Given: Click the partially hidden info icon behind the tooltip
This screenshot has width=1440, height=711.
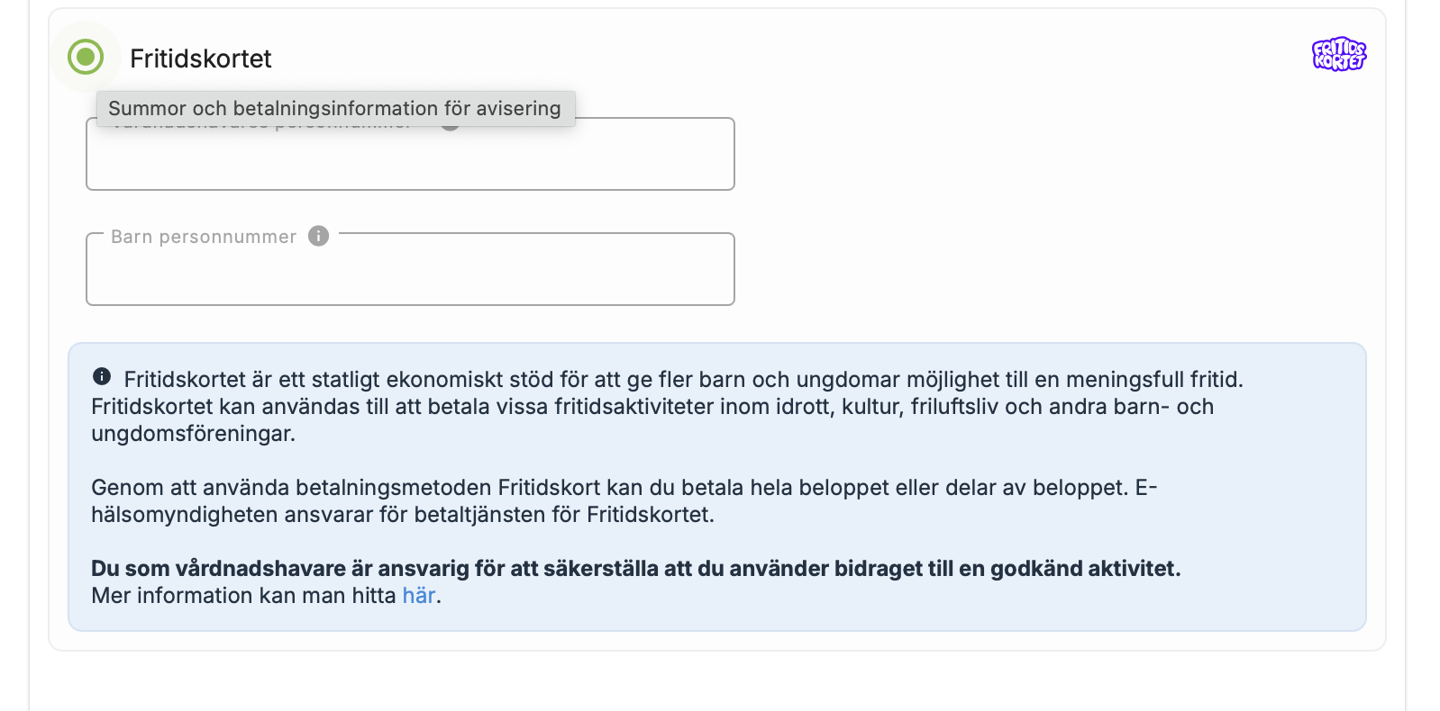Looking at the screenshot, I should [451, 126].
